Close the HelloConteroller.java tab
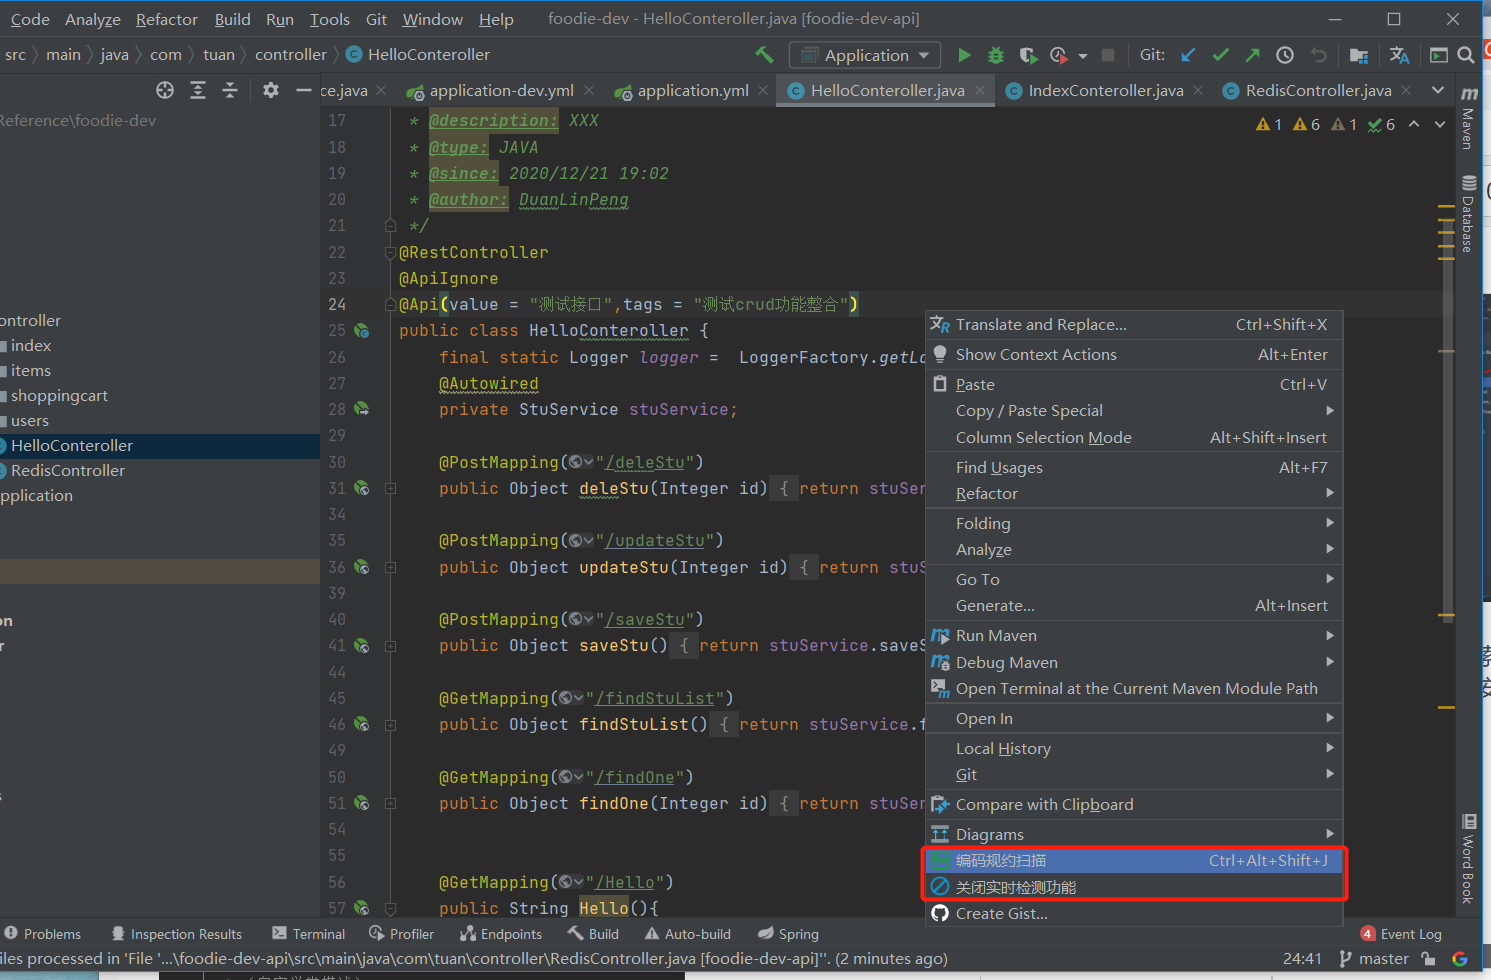 pyautogui.click(x=980, y=91)
